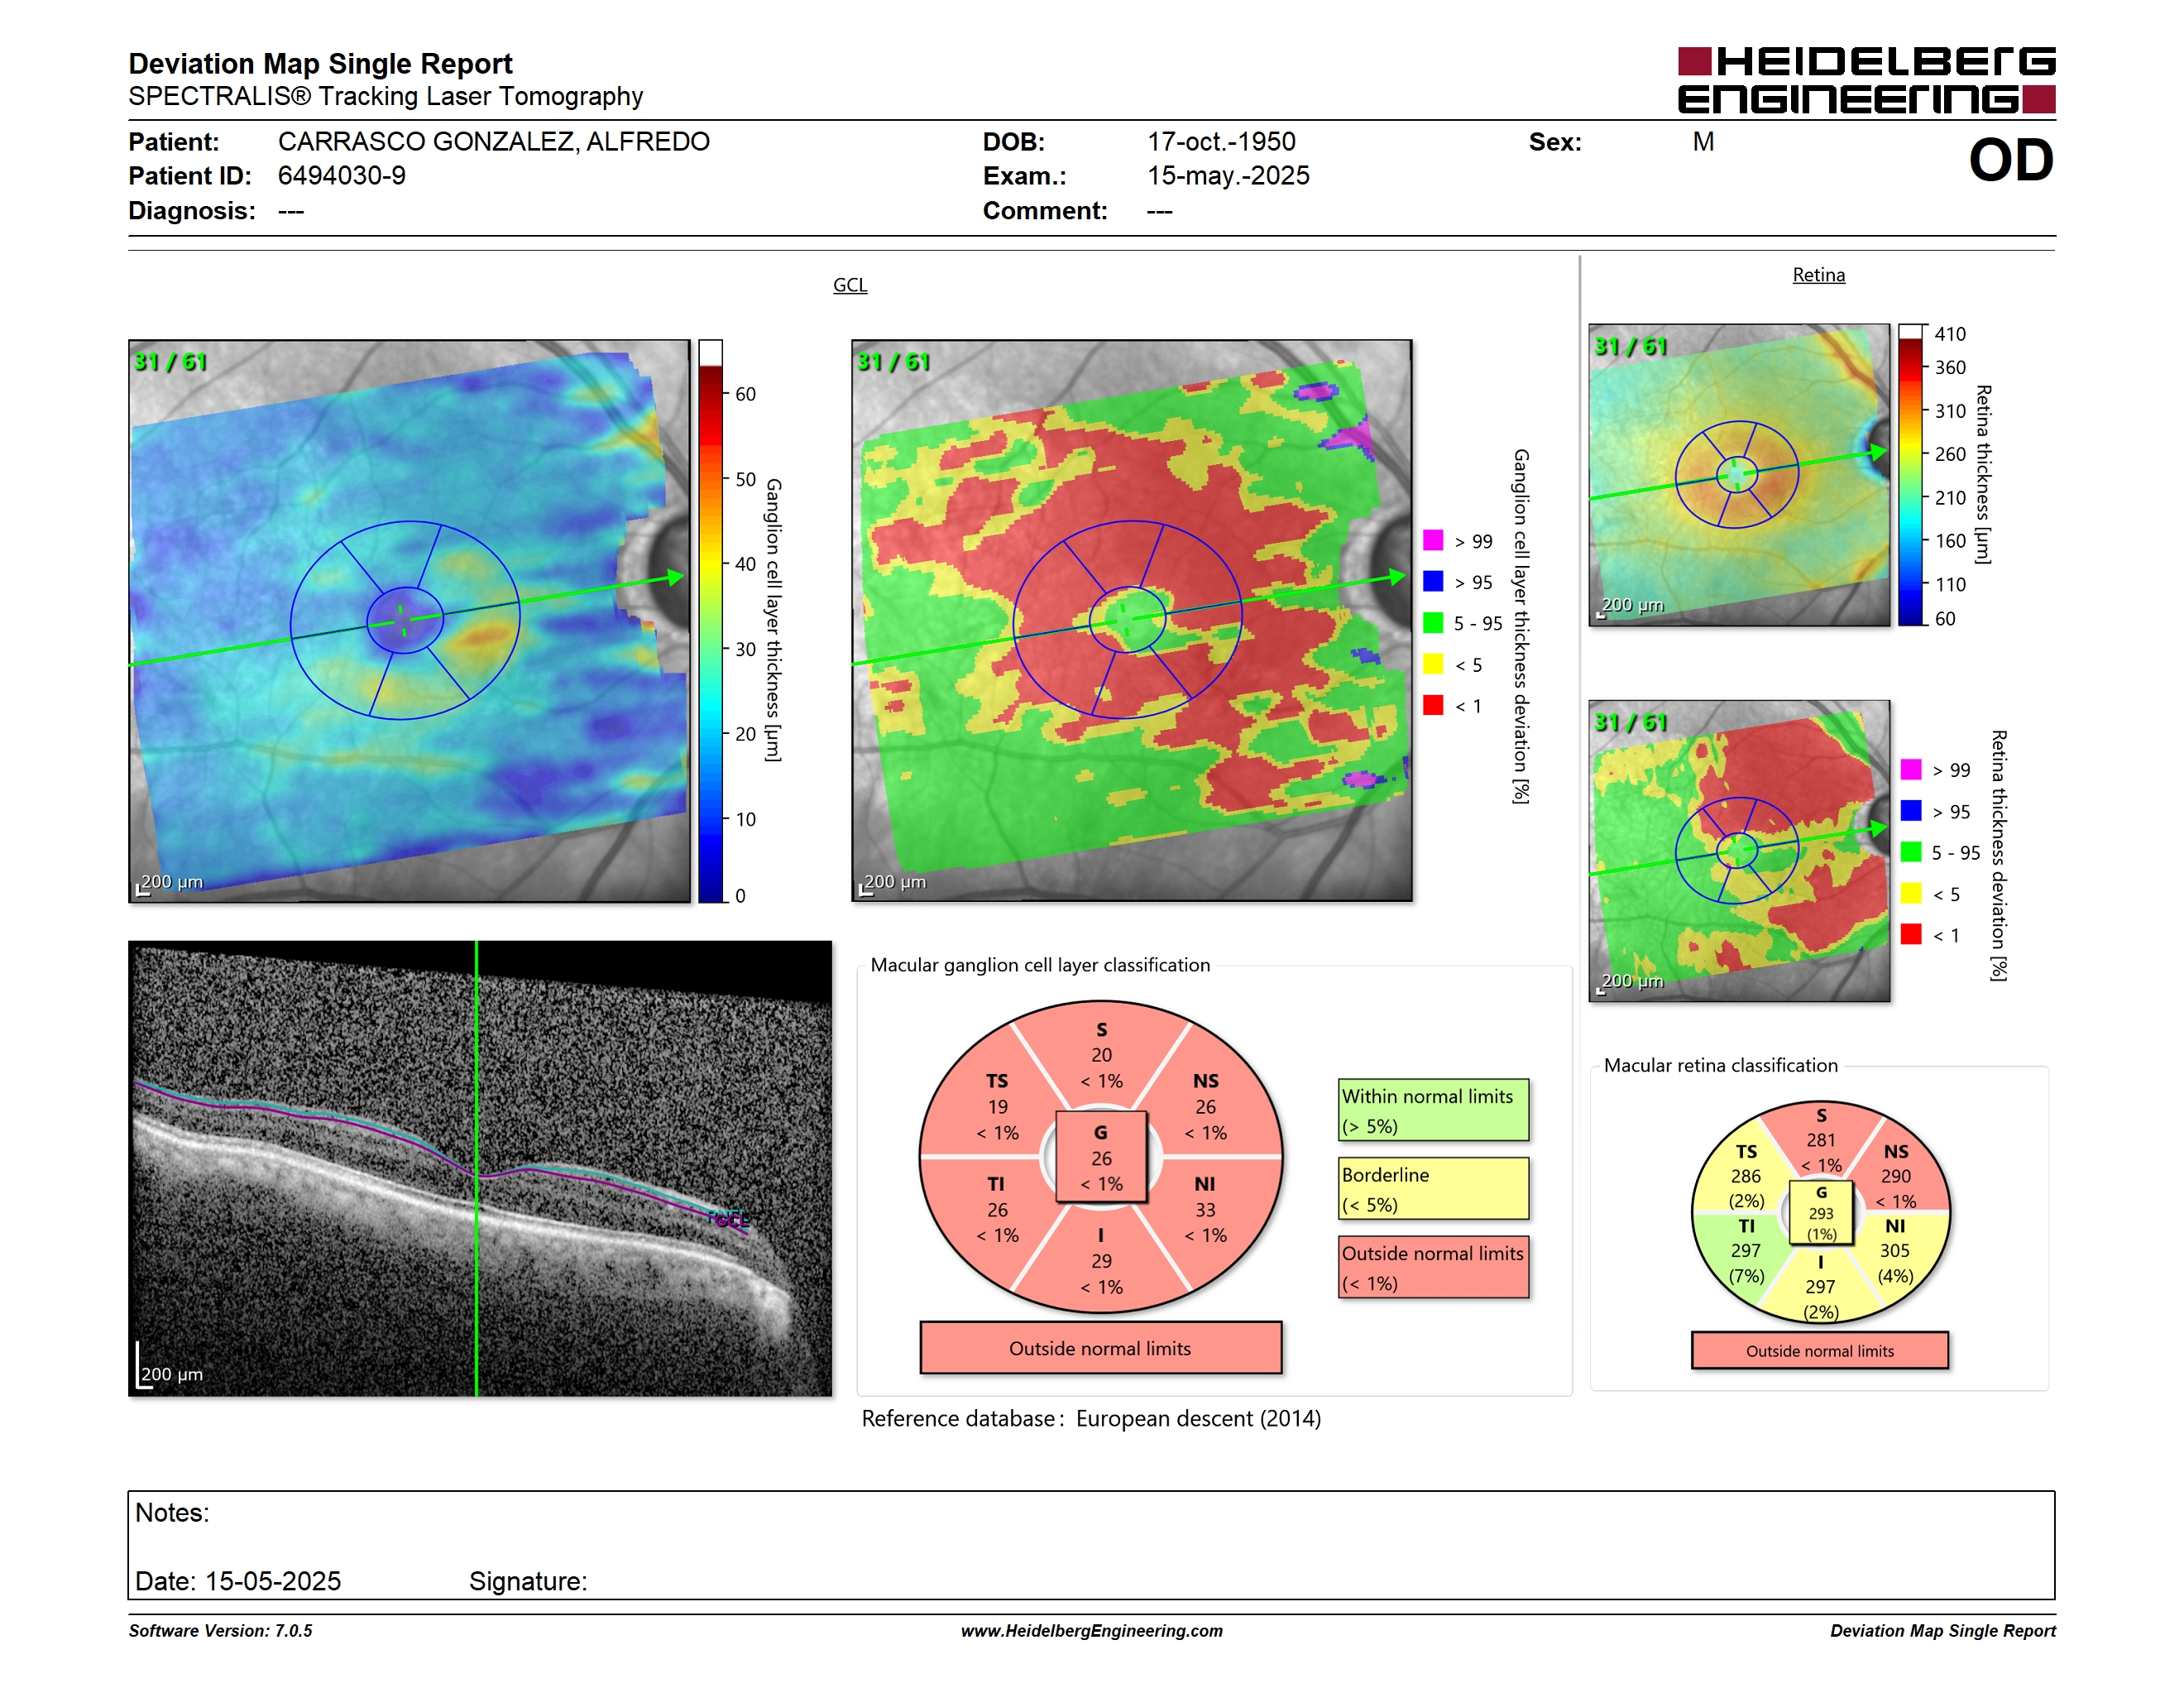Select the central G box in GCL chart
The image size is (2184, 1688).
(1101, 1158)
